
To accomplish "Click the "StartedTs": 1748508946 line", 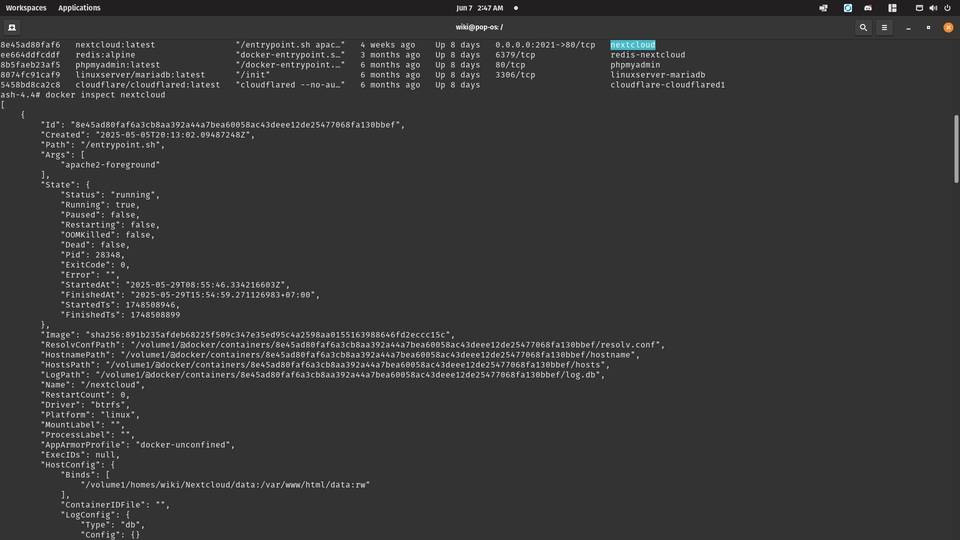I will pyautogui.click(x=120, y=305).
